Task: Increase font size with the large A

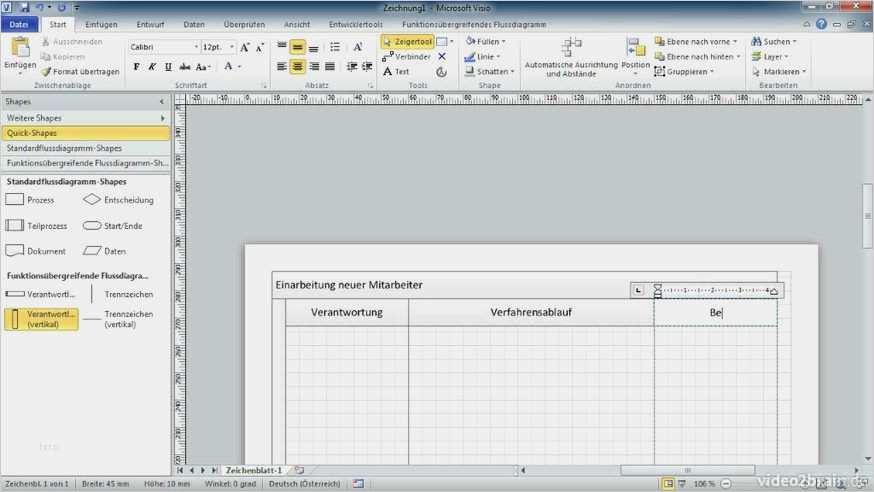Action: click(245, 47)
